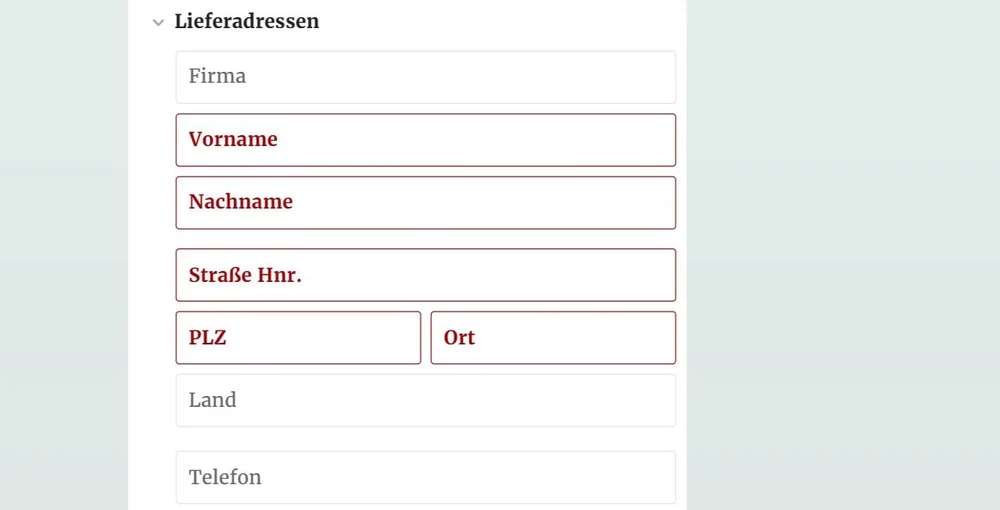Viewport: 1000px width, 510px height.
Task: Focus the Firma input field
Action: 425,77
